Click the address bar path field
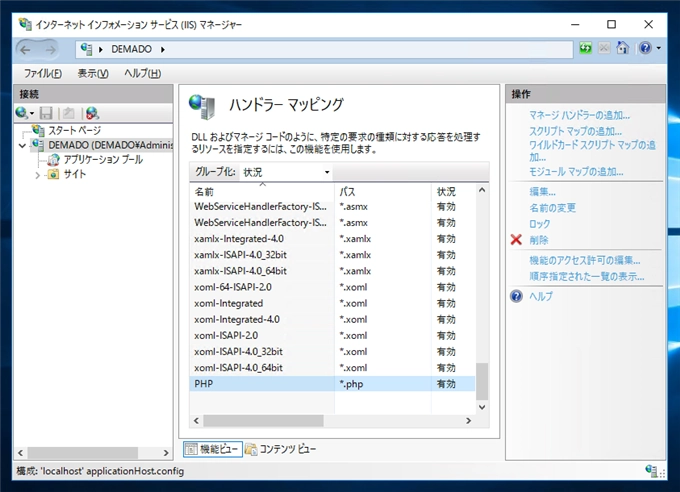 pos(324,49)
